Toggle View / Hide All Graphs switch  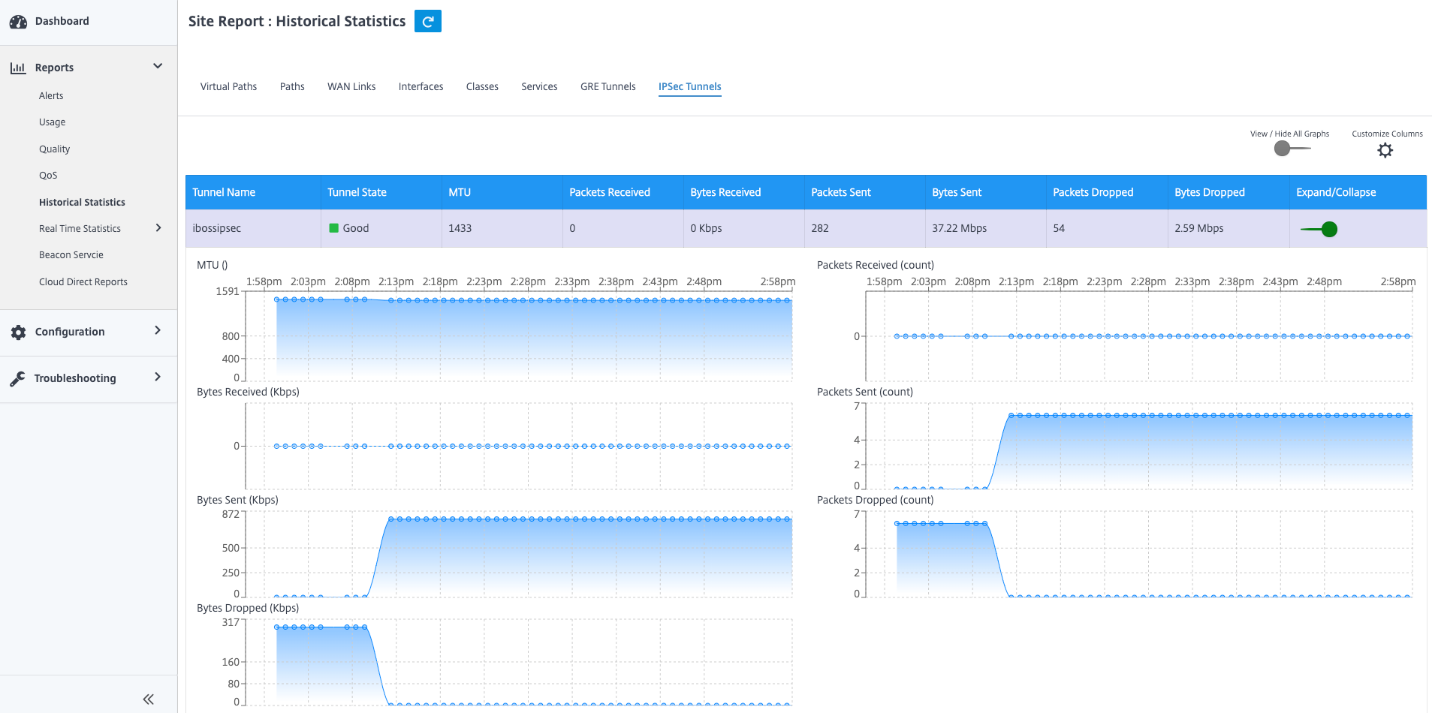[x=1282, y=148]
